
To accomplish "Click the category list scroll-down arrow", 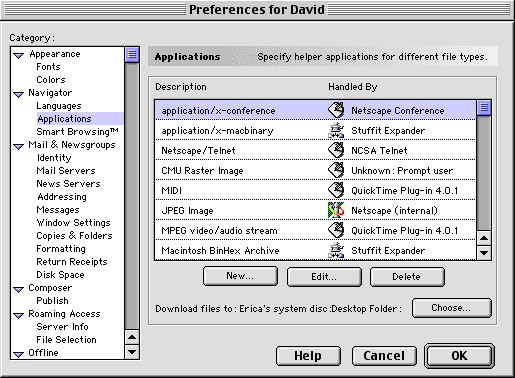I will click(x=132, y=352).
